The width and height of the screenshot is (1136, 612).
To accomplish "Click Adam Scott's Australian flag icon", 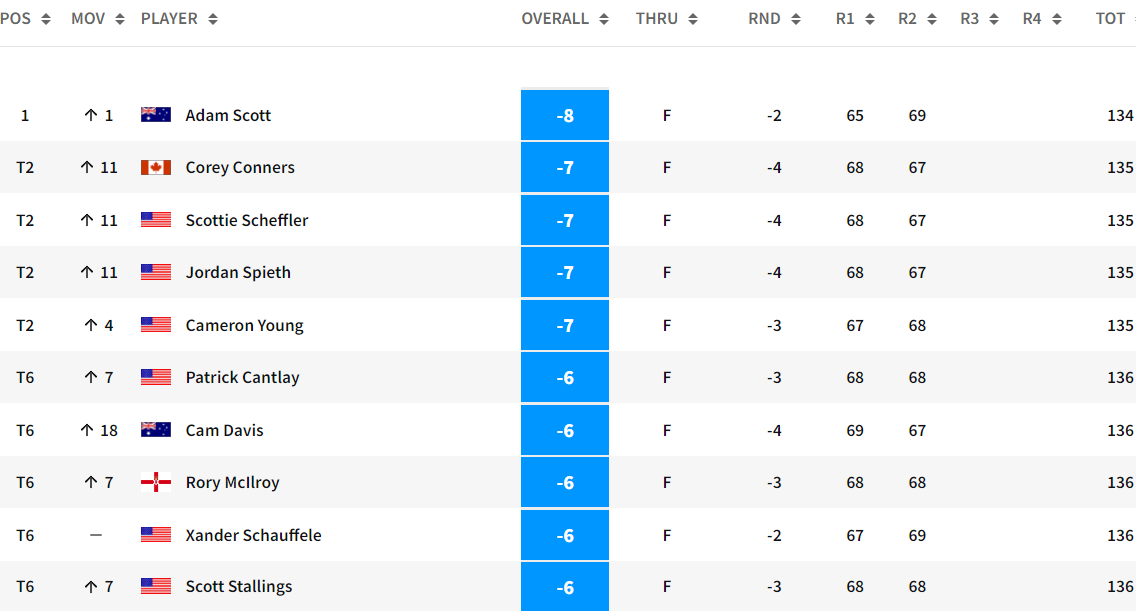I will (x=156, y=115).
